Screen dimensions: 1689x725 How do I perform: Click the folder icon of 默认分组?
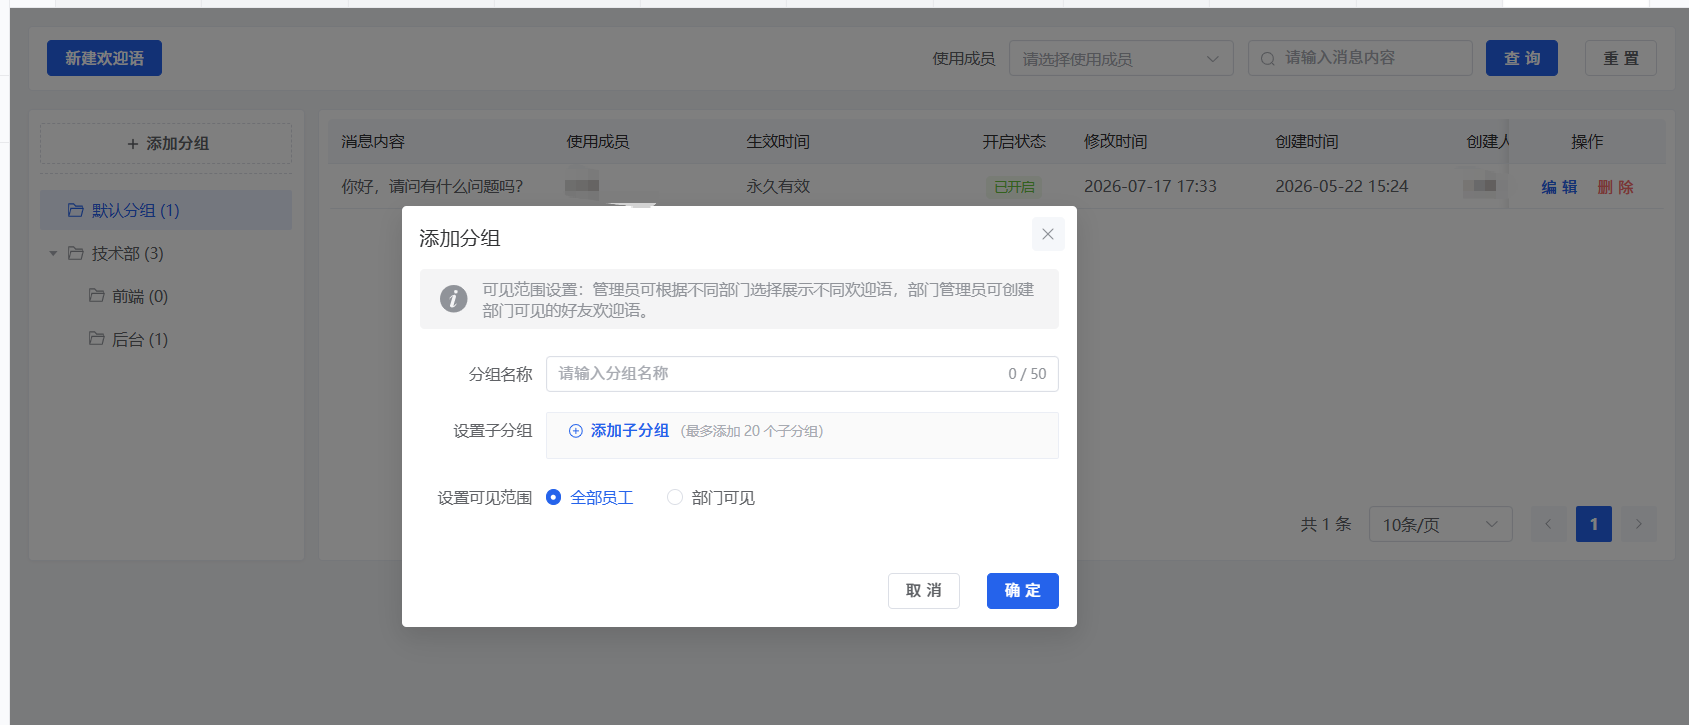click(x=76, y=210)
